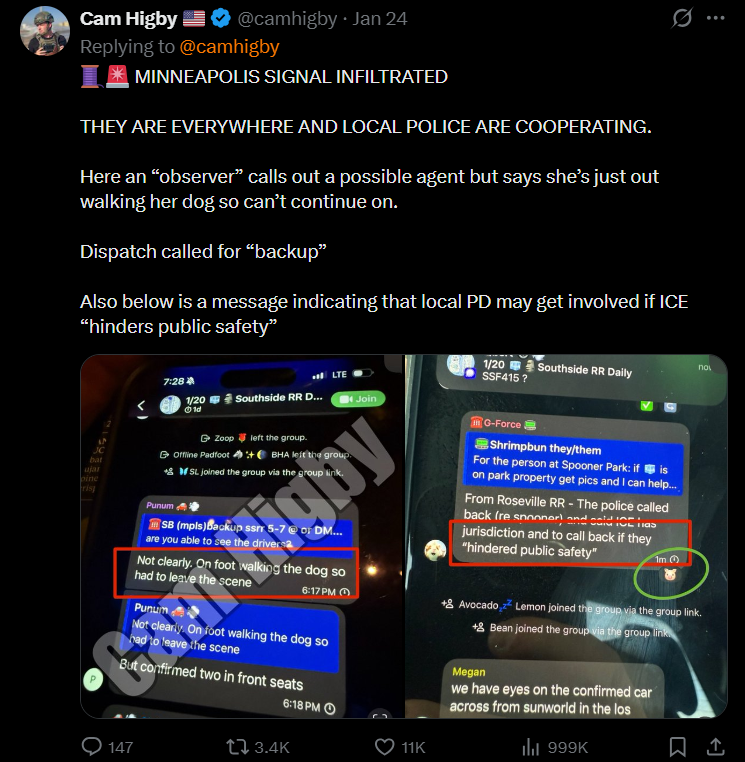Viewport: 745px width, 762px height.
Task: Click the 3.4K reposts count
Action: (x=272, y=747)
